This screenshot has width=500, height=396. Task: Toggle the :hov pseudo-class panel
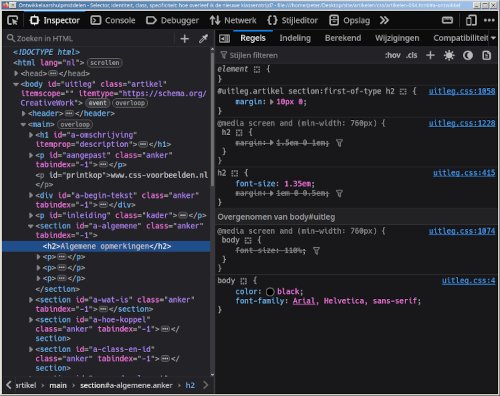coord(392,55)
